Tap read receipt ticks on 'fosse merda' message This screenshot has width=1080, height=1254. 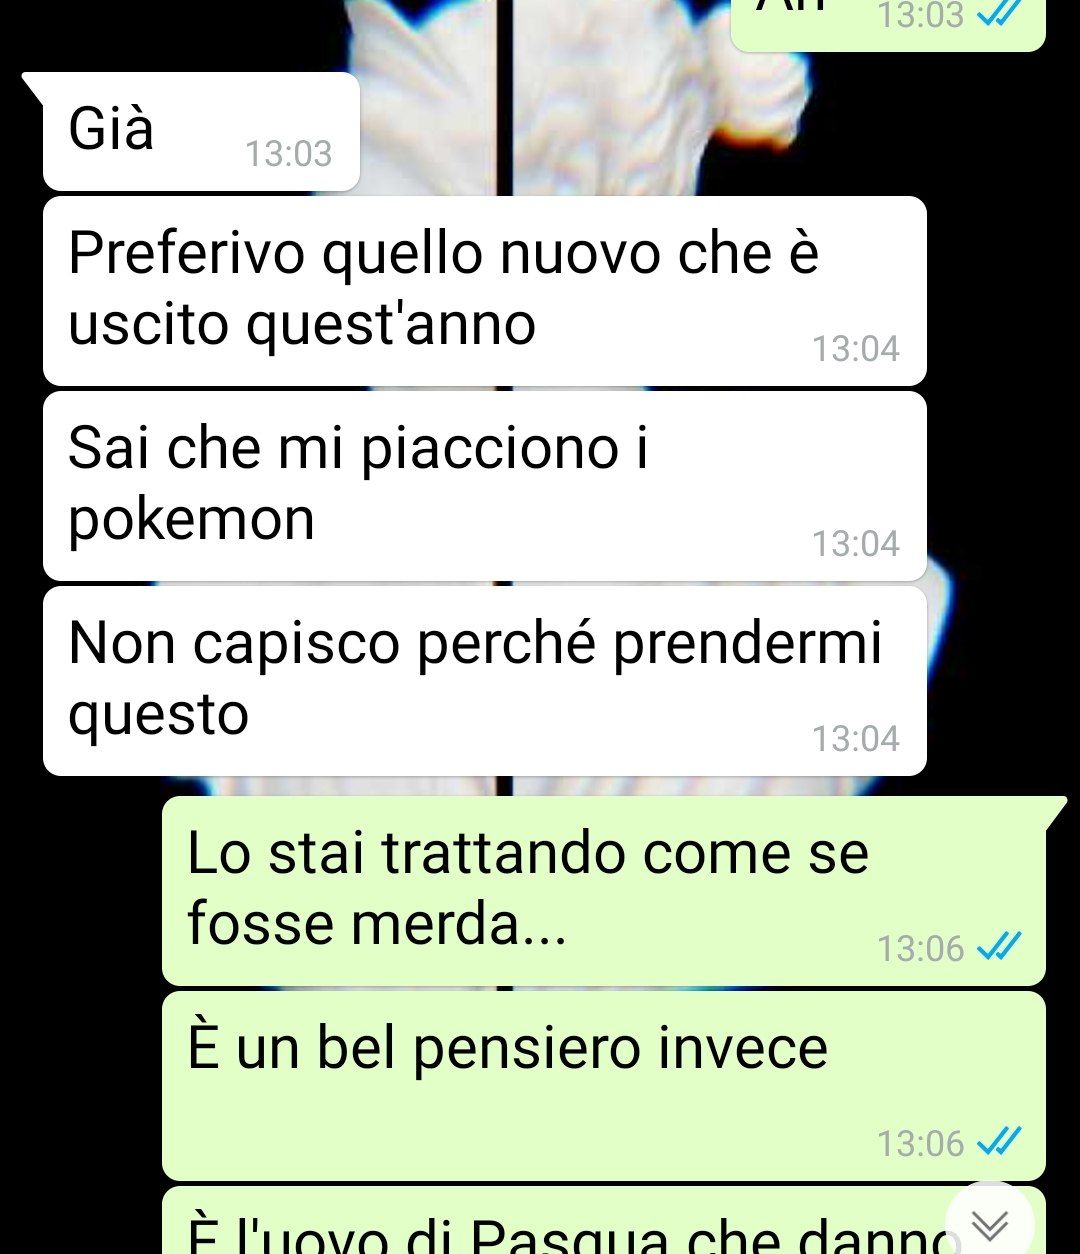[1000, 946]
